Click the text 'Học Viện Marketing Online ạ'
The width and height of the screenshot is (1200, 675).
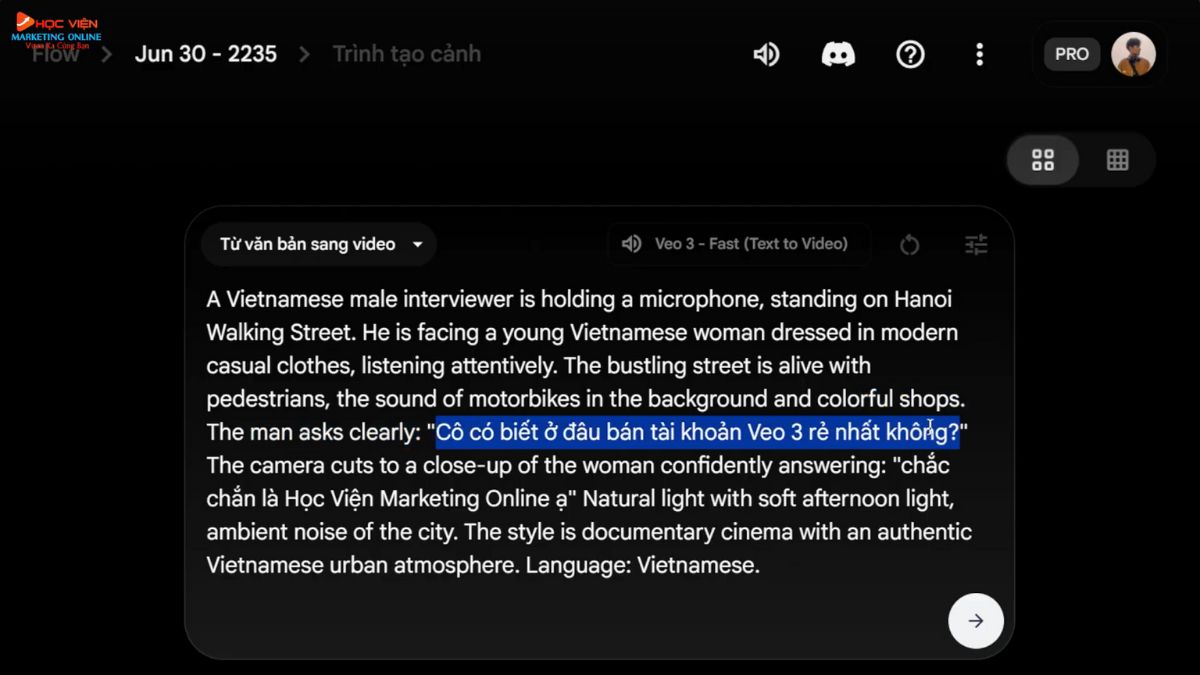pos(426,499)
